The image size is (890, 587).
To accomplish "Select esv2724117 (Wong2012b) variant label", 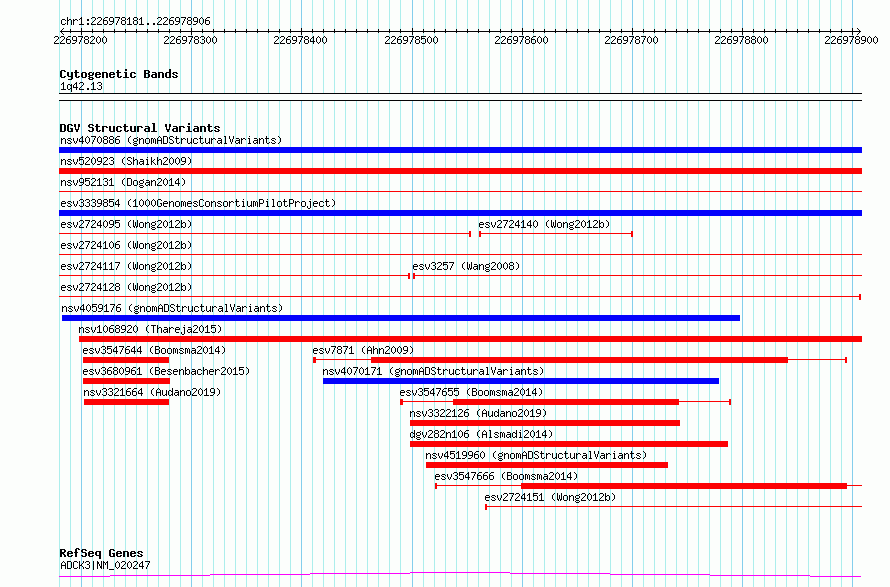I will pyautogui.click(x=126, y=266).
